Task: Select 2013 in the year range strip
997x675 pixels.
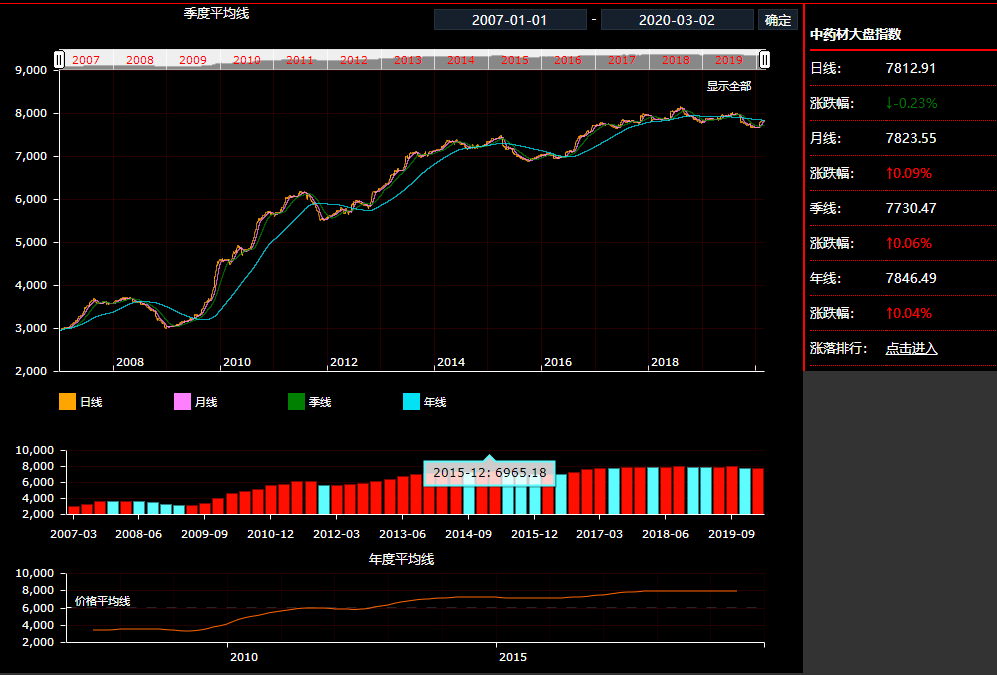Action: click(x=408, y=61)
